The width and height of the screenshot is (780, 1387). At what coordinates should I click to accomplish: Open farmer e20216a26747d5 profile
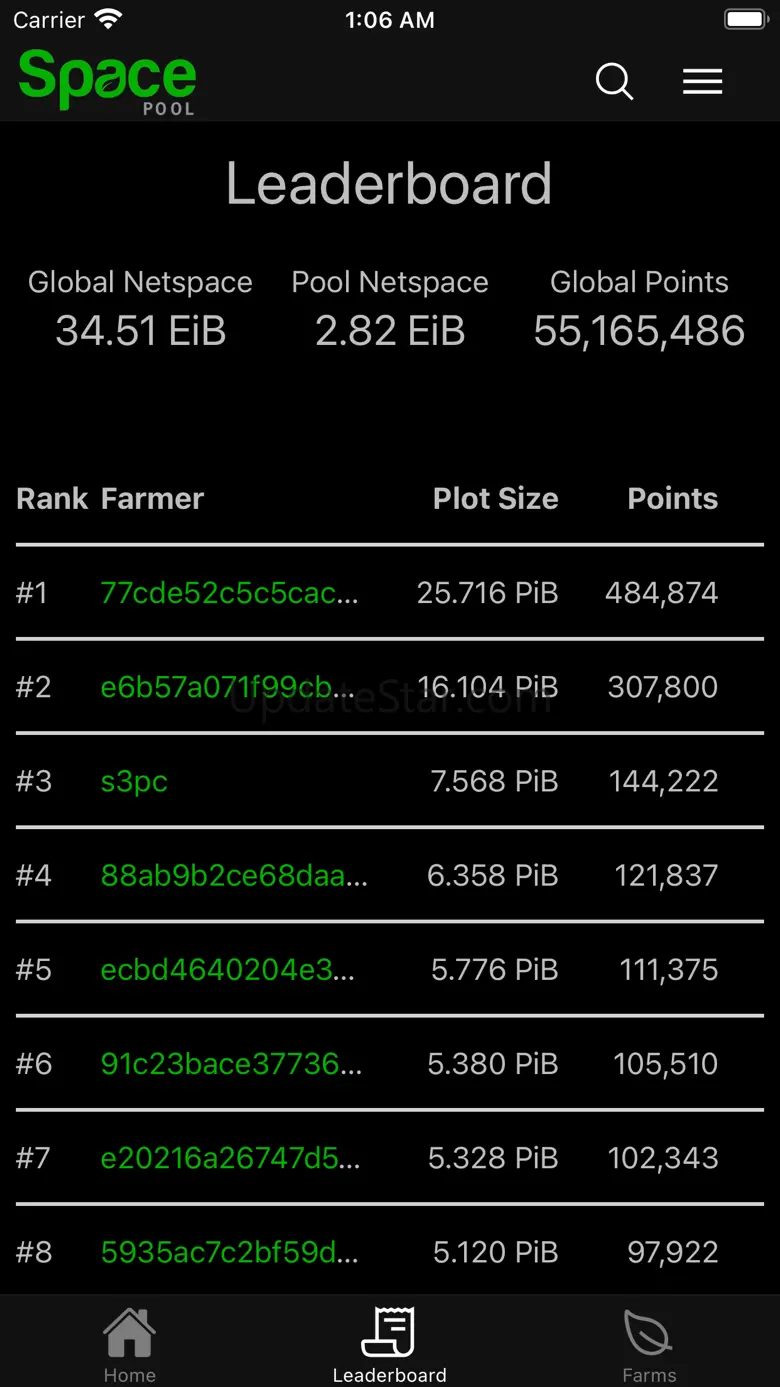(x=230, y=1157)
